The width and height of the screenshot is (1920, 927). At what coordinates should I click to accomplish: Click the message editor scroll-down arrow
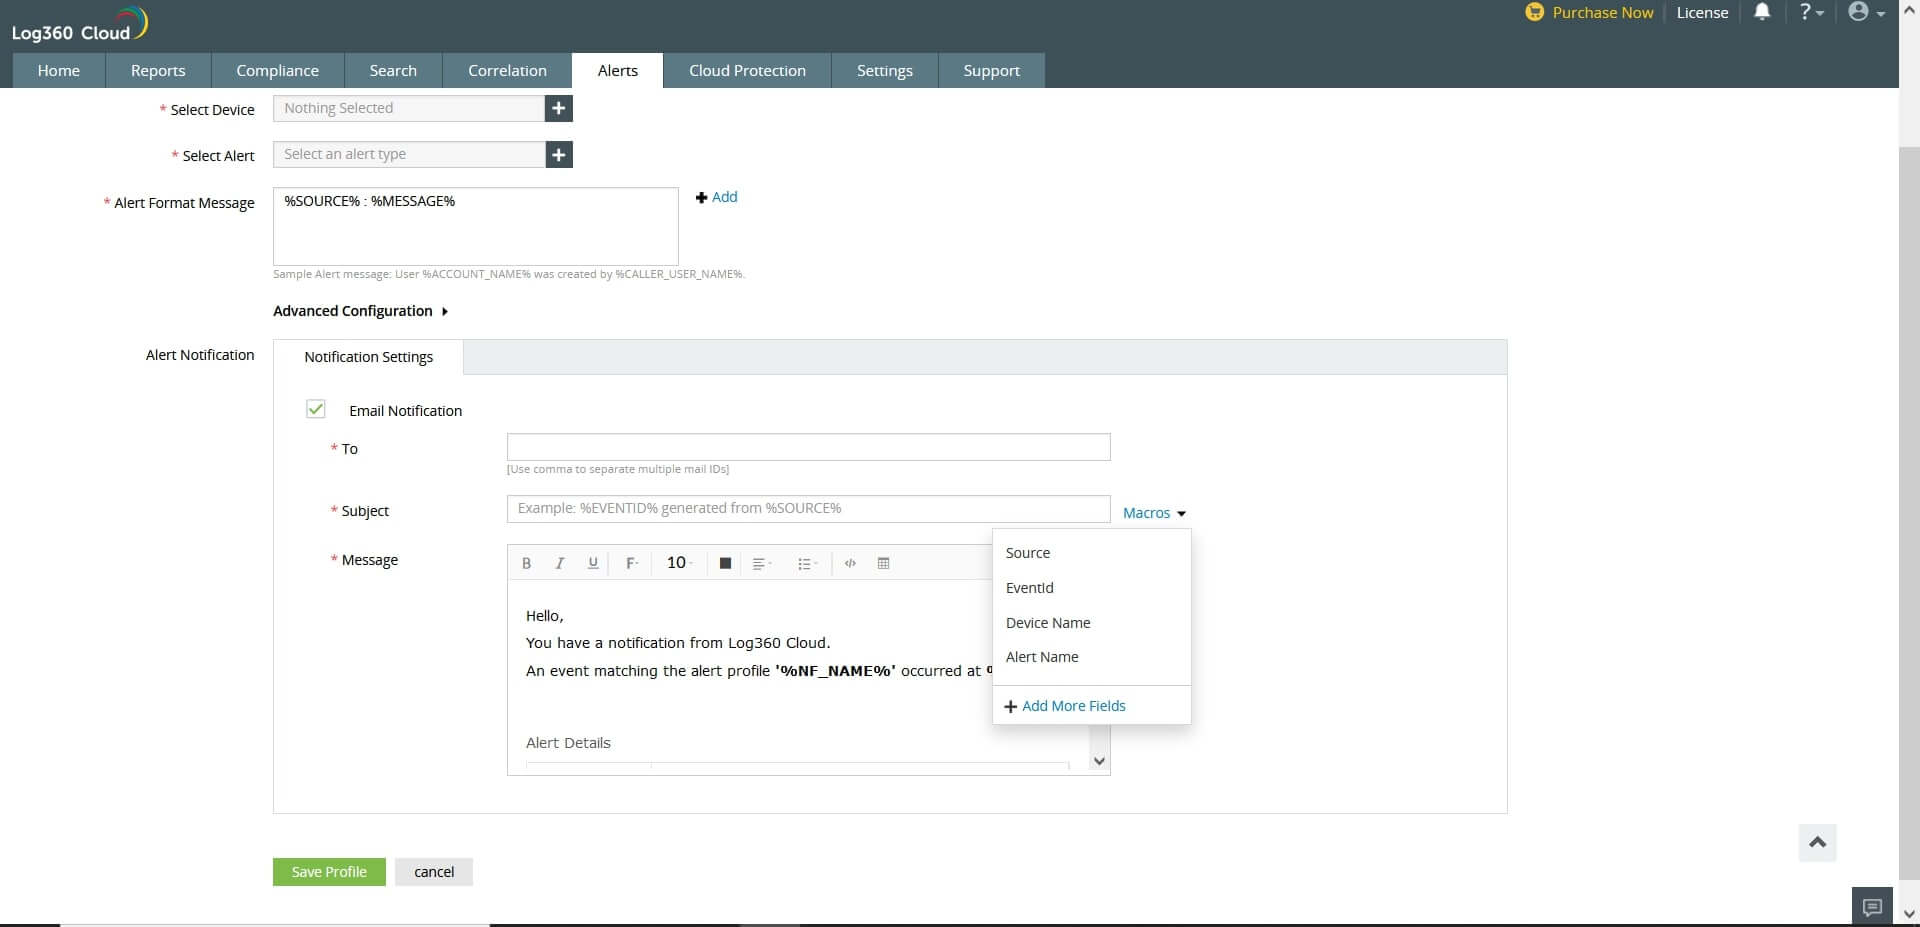pos(1099,762)
